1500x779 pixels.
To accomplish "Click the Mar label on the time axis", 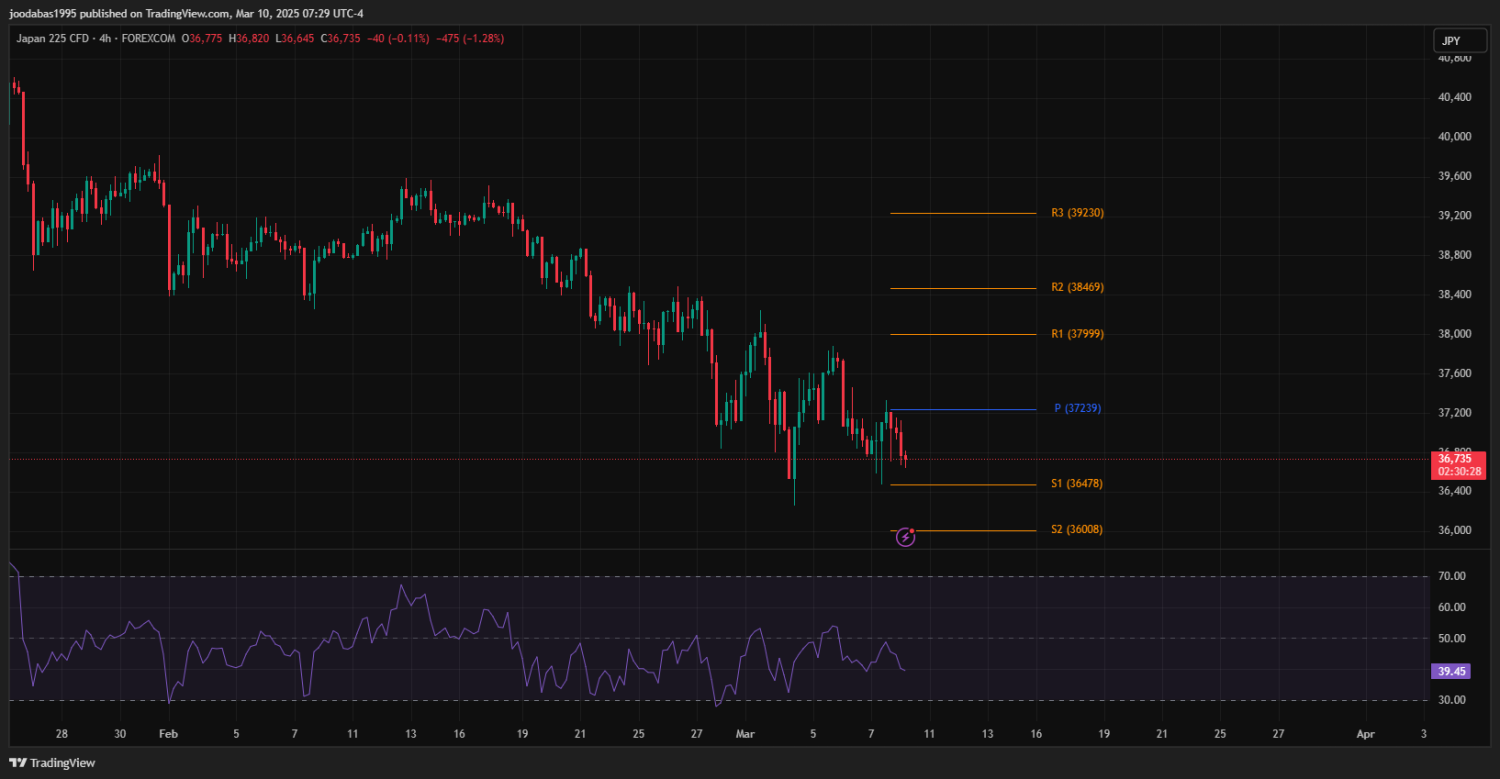I will [744, 734].
